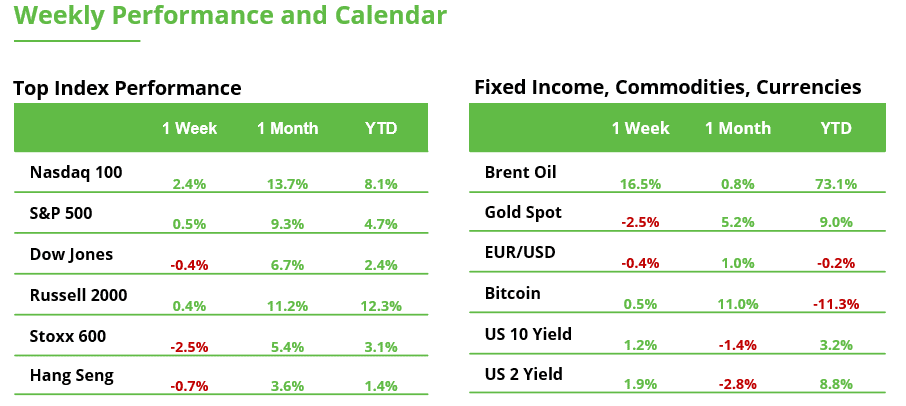Image resolution: width=906 pixels, height=406 pixels.
Task: Select the Top Index Performance heading
Action: (x=127, y=88)
